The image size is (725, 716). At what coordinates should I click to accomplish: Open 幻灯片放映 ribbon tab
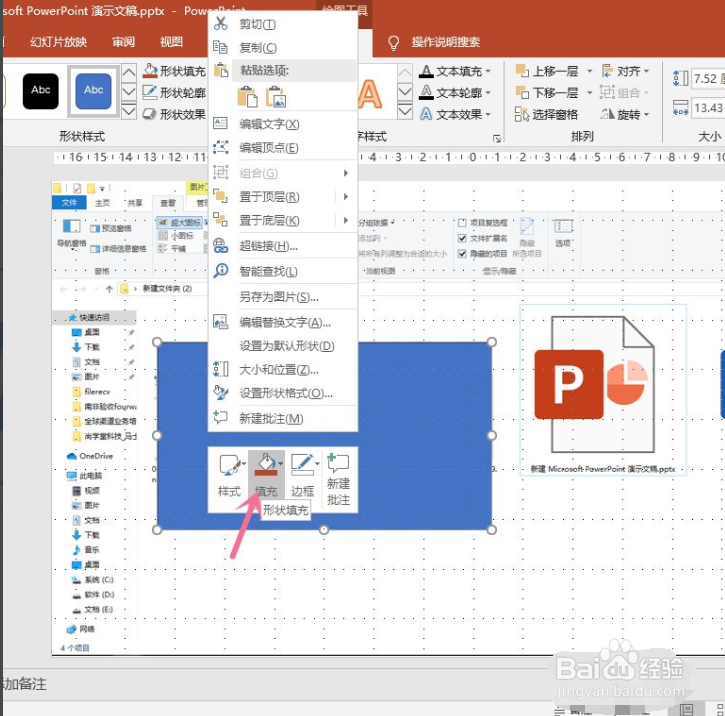click(x=59, y=42)
